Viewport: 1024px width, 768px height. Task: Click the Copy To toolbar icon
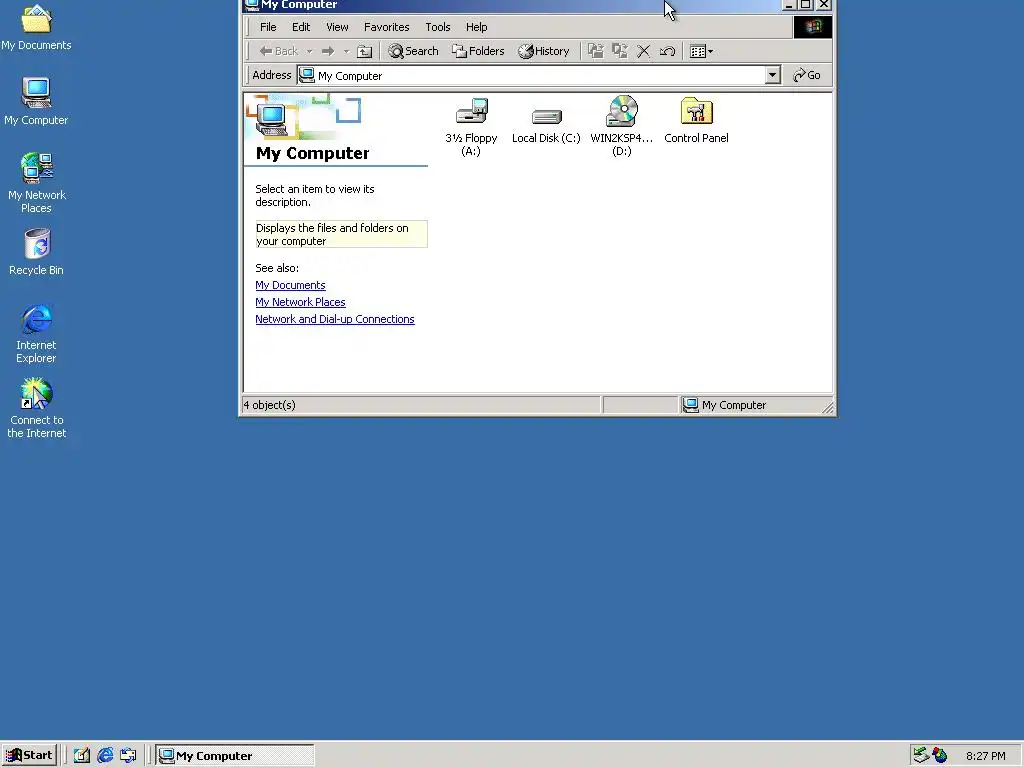619,51
